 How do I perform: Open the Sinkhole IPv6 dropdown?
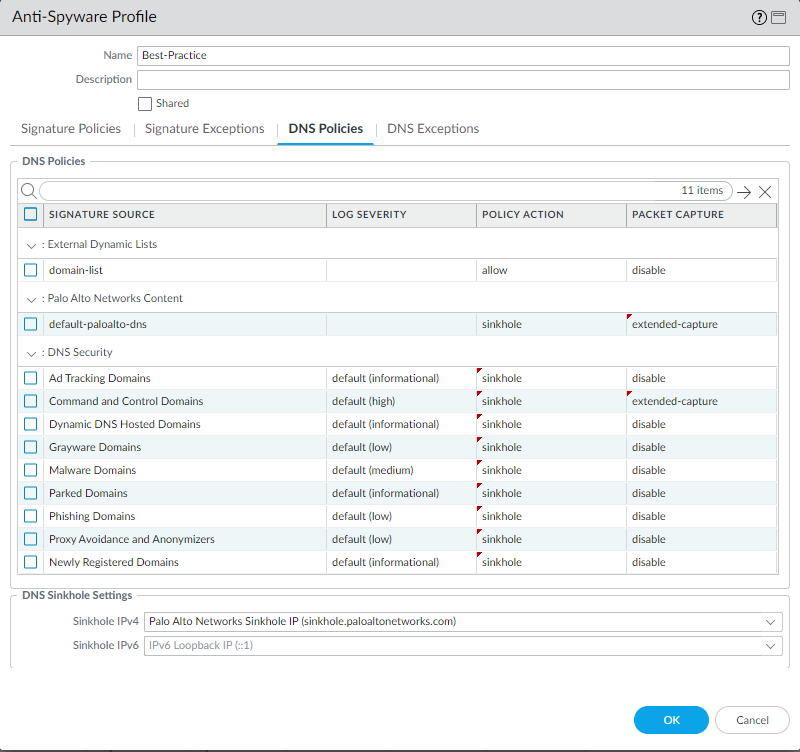point(769,646)
